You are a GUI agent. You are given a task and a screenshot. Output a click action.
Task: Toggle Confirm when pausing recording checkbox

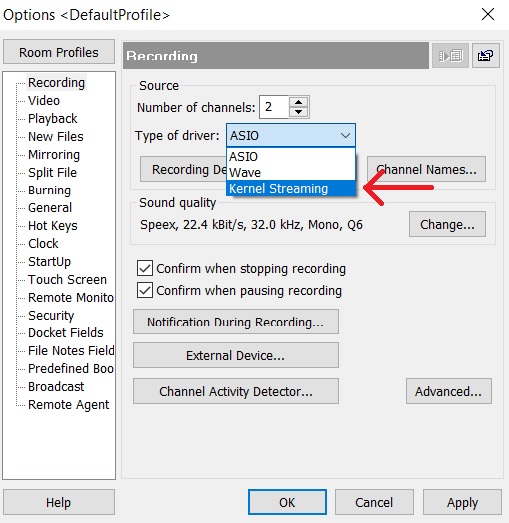145,290
